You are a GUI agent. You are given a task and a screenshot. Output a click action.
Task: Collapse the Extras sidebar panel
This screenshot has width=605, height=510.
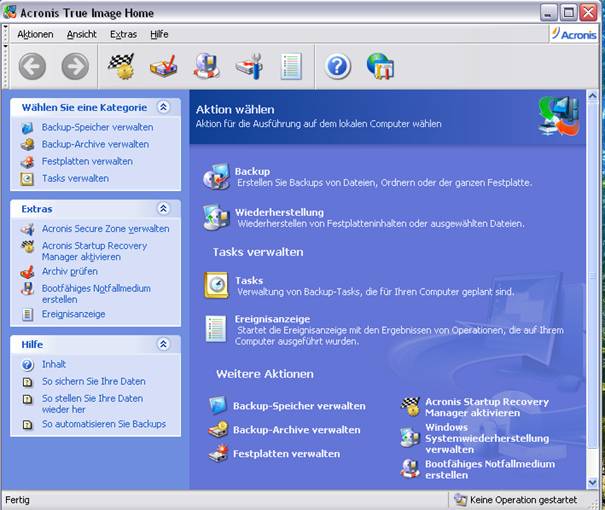click(x=163, y=209)
